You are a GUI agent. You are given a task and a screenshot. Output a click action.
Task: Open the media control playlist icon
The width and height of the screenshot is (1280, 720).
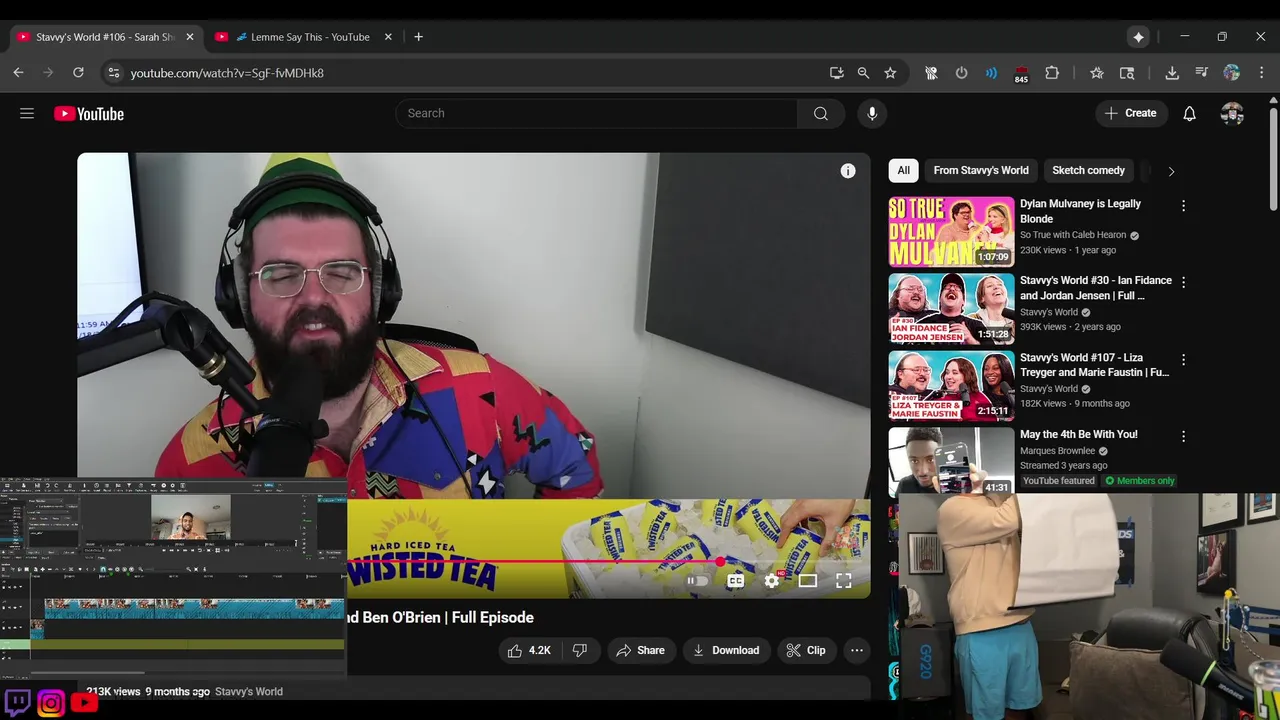point(1202,73)
